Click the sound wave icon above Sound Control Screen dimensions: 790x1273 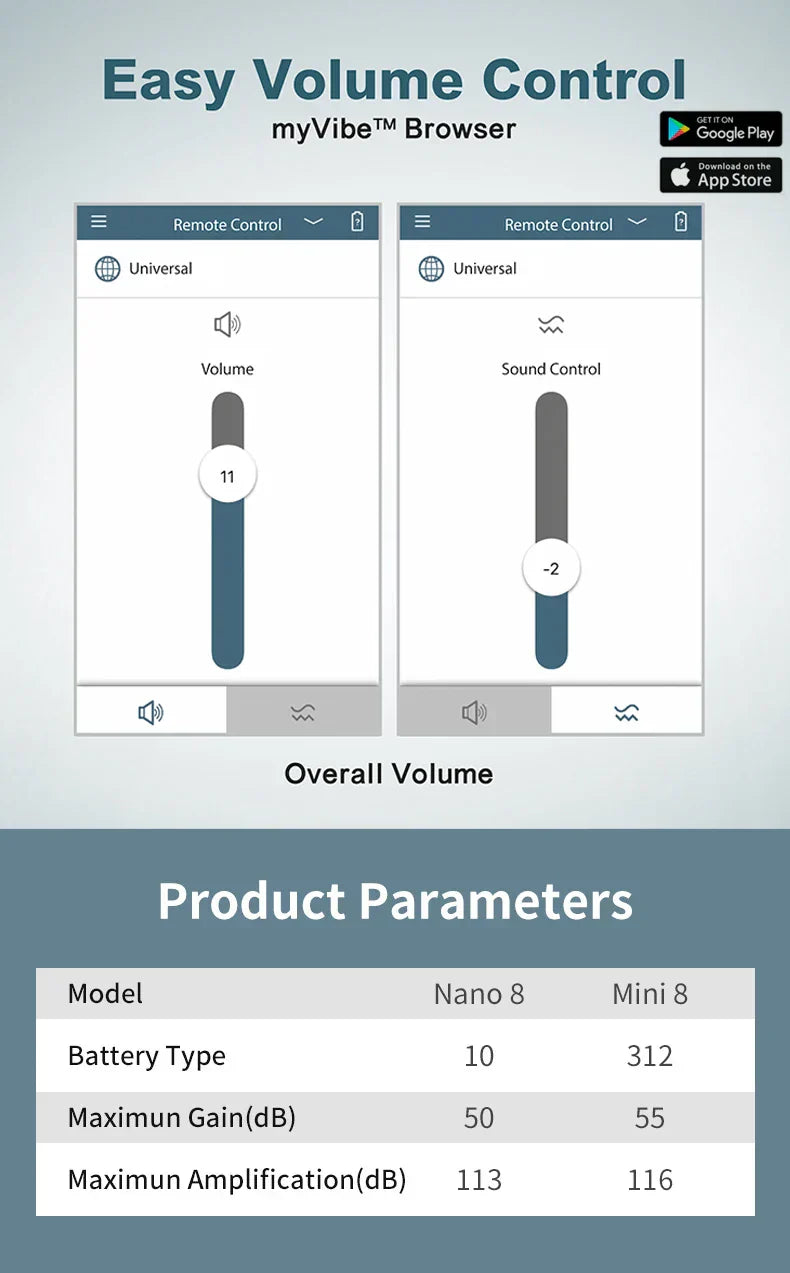[551, 323]
